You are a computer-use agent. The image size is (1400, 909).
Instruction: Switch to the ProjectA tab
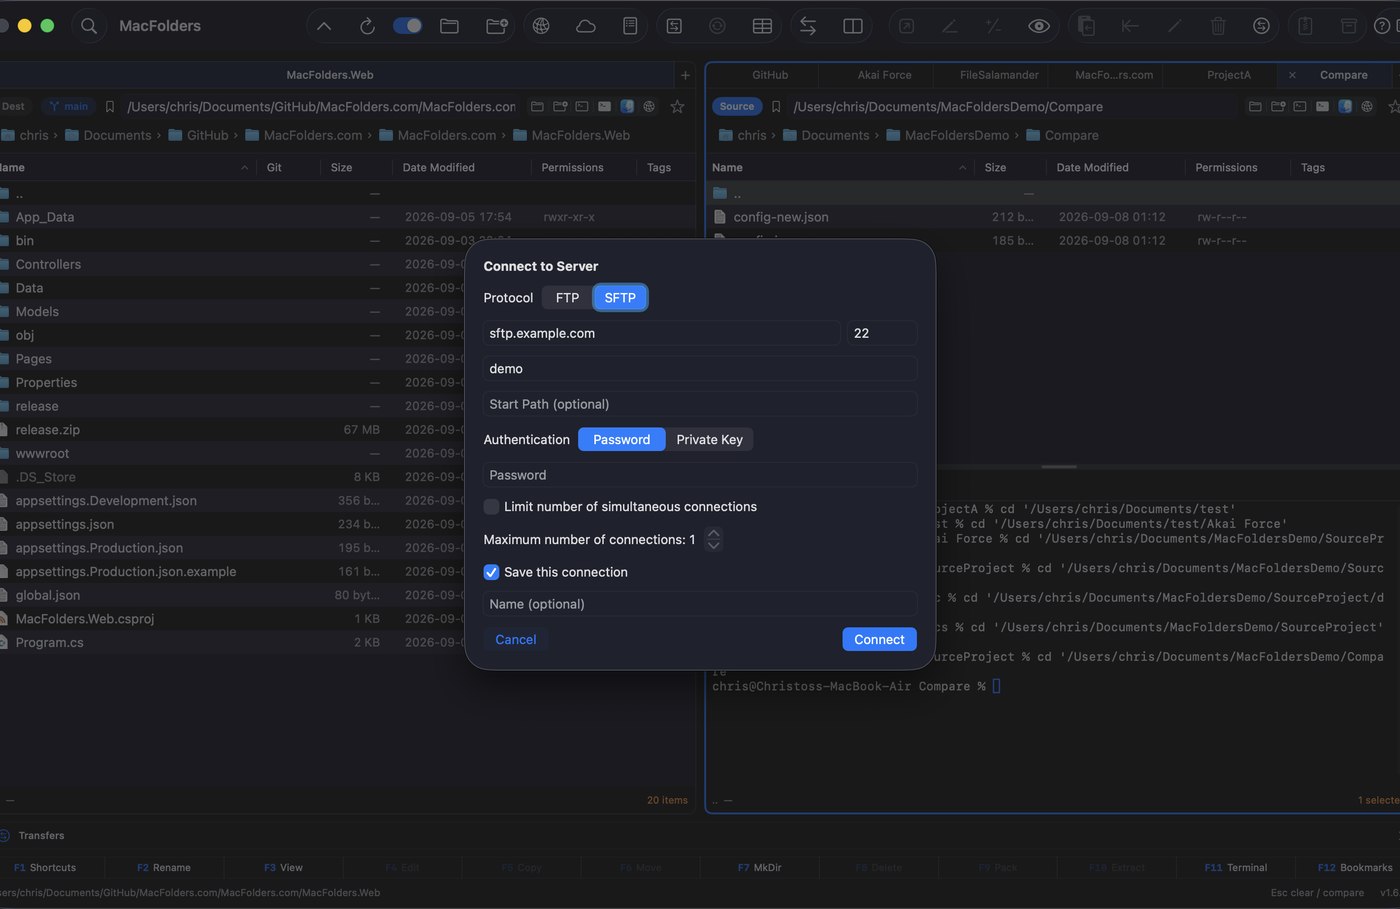(1229, 75)
